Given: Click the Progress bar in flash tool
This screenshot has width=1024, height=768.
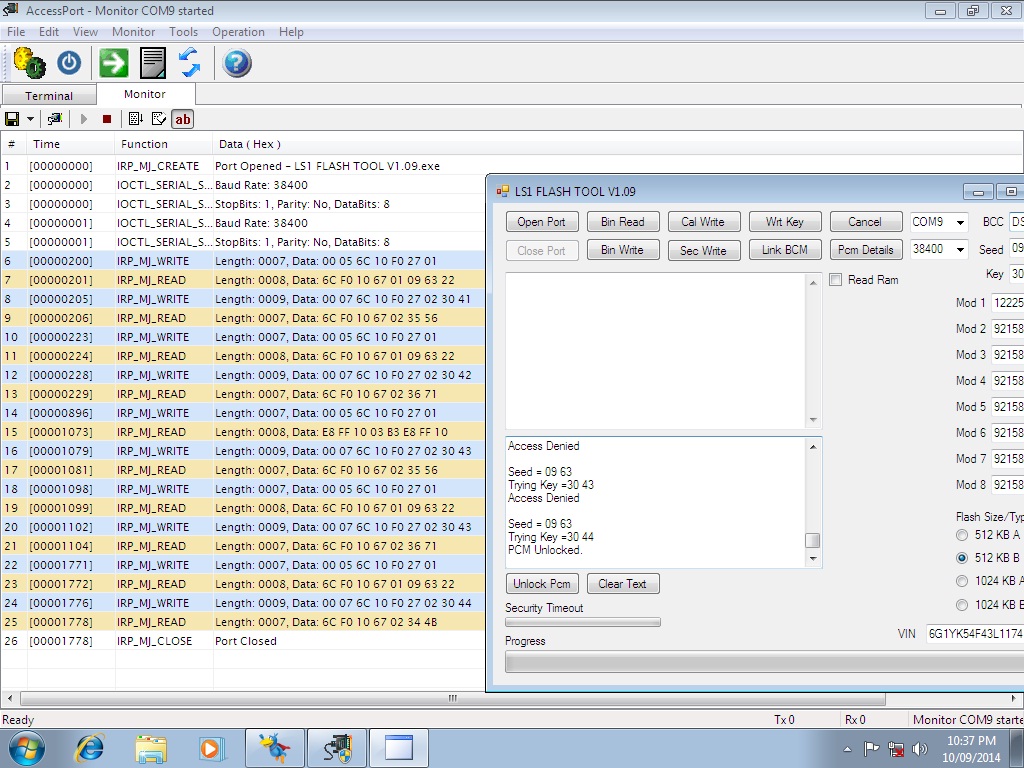Looking at the screenshot, I should (764, 663).
